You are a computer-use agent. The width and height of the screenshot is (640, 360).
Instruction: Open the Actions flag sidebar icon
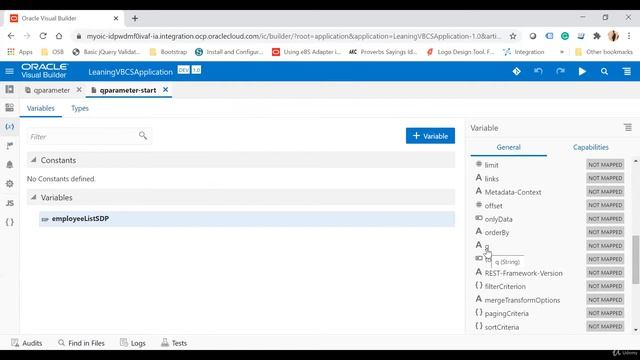pos(9,146)
